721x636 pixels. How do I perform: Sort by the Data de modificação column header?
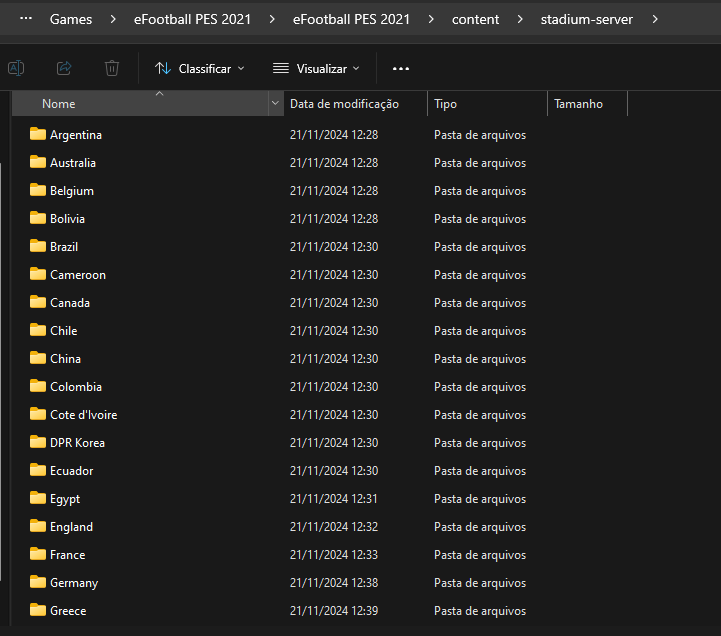[344, 104]
